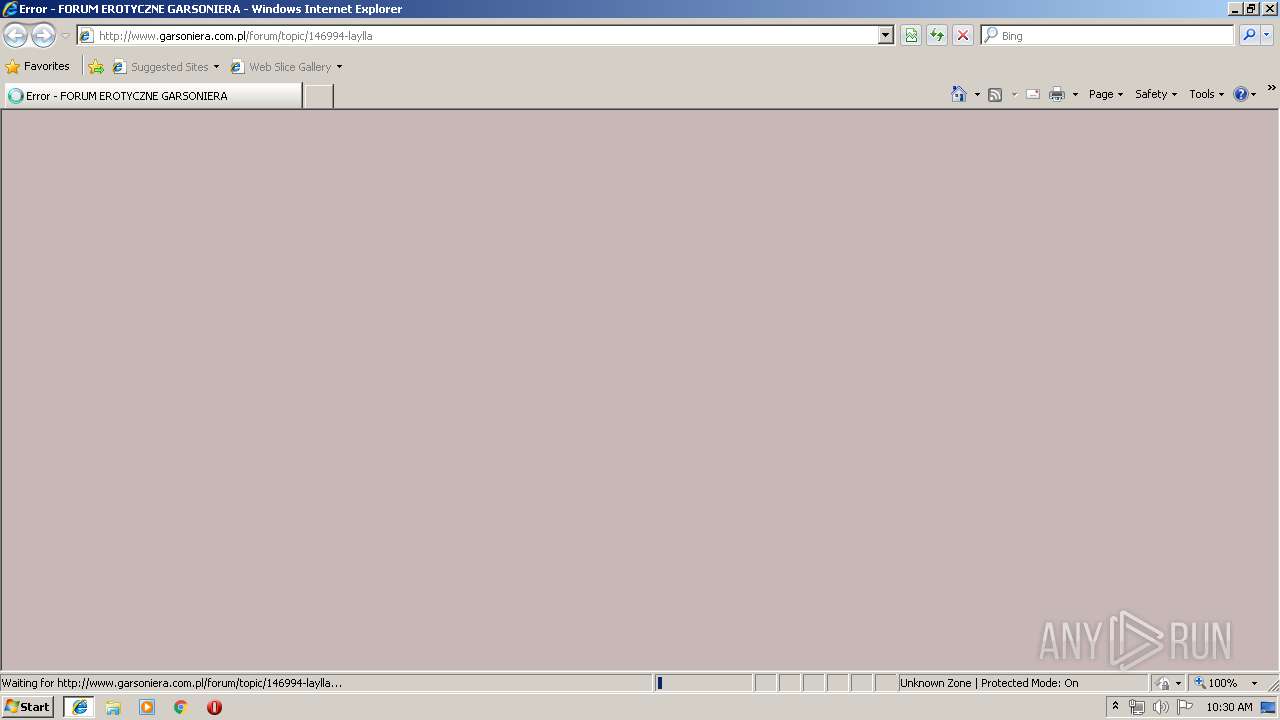Open the Page menu
Screen dimensions: 1280x720
[1106, 94]
